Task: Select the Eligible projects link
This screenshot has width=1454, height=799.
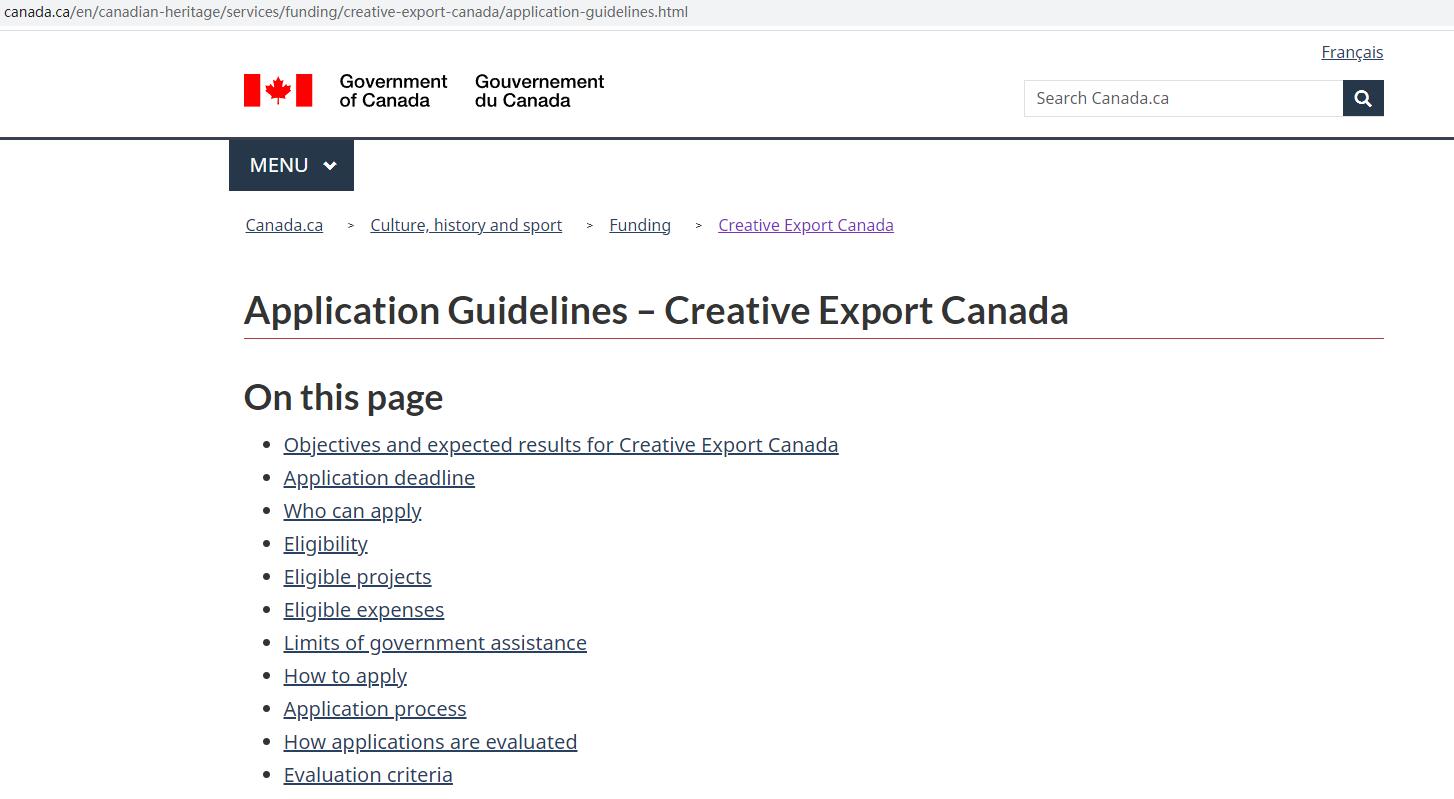Action: (357, 577)
